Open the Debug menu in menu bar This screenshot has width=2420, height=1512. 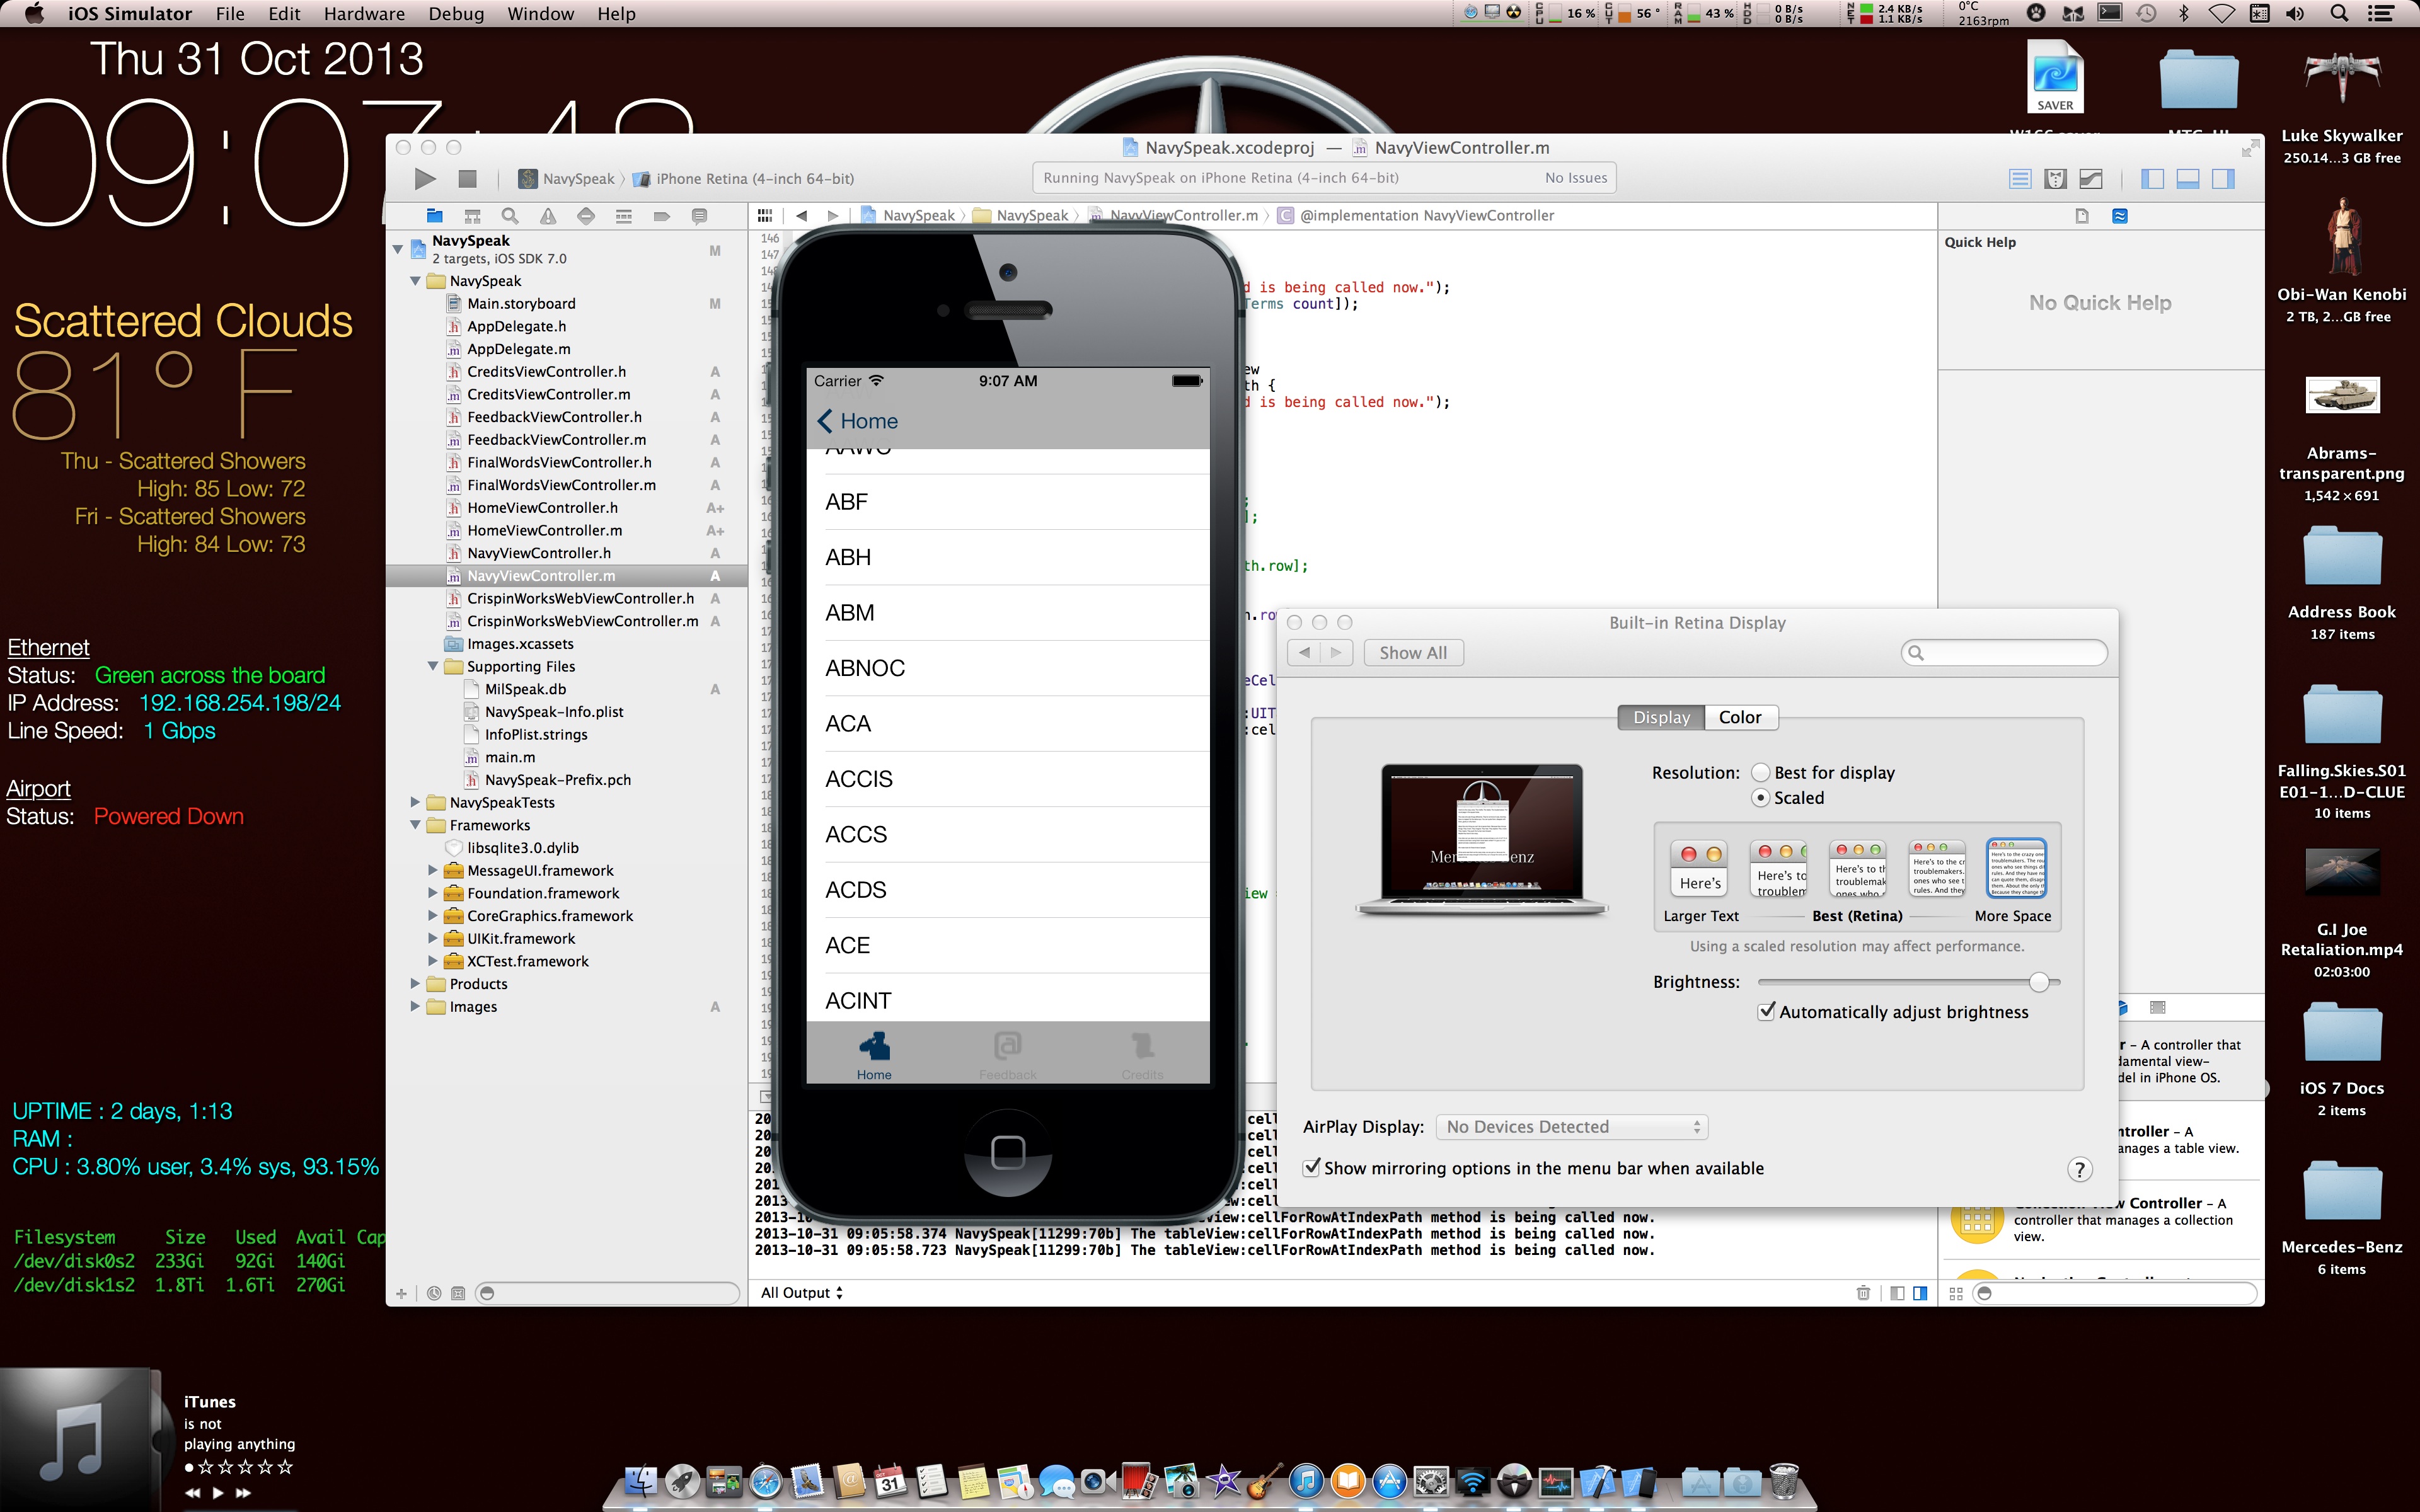(x=456, y=14)
